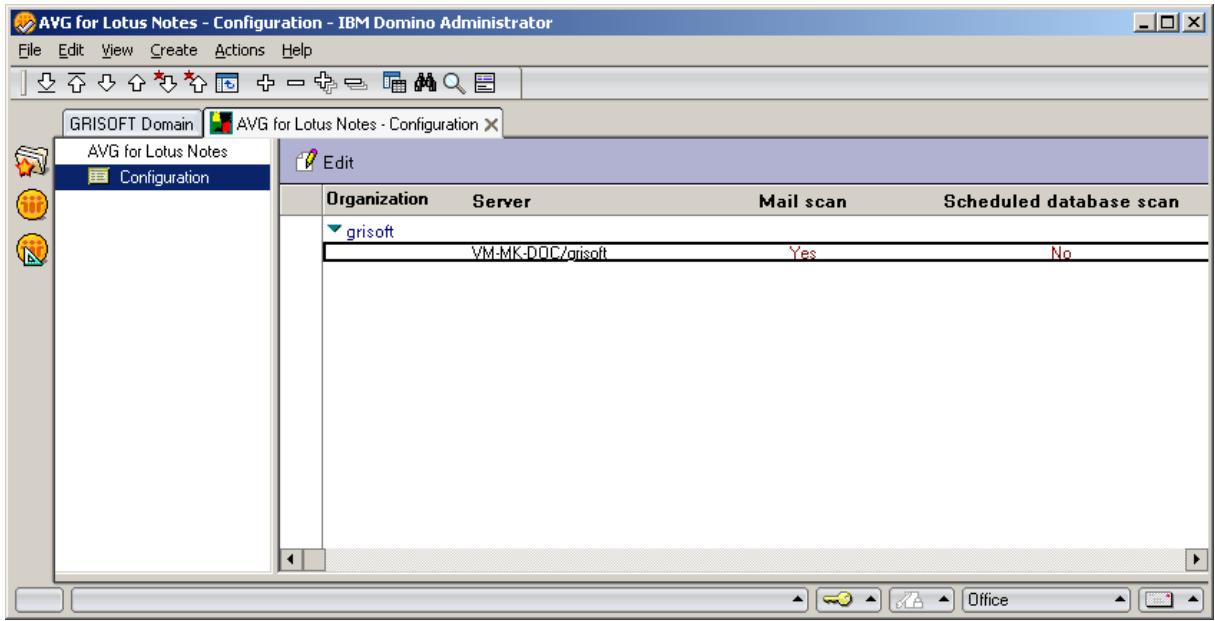Close the AVG for Lotus Notes Configuration tab
This screenshot has height=621, width=1215.
492,125
